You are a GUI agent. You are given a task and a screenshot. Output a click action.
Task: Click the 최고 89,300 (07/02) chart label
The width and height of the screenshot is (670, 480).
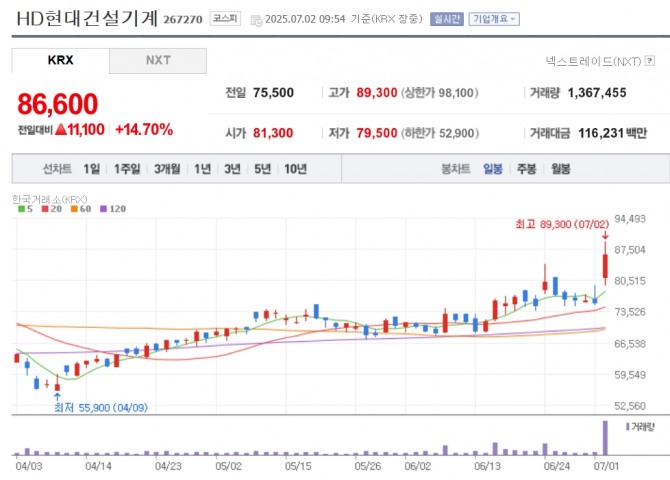click(x=562, y=224)
